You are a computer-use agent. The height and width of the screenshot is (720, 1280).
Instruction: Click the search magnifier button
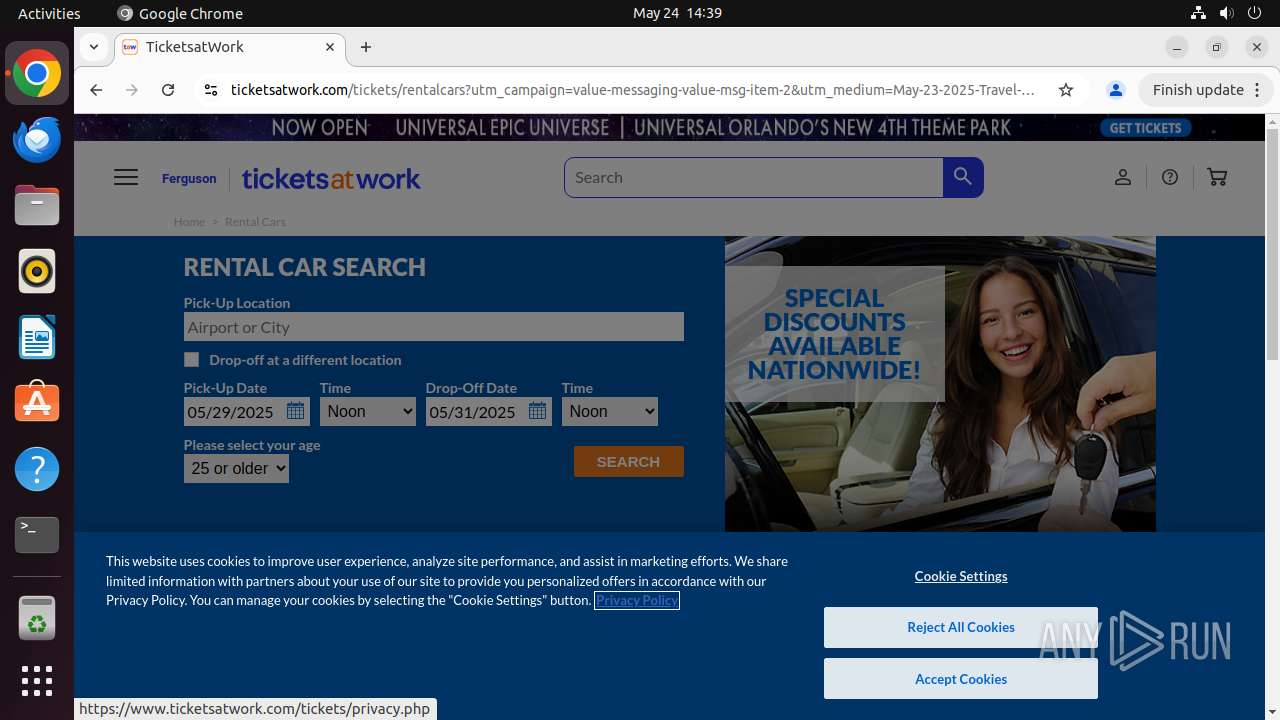963,177
